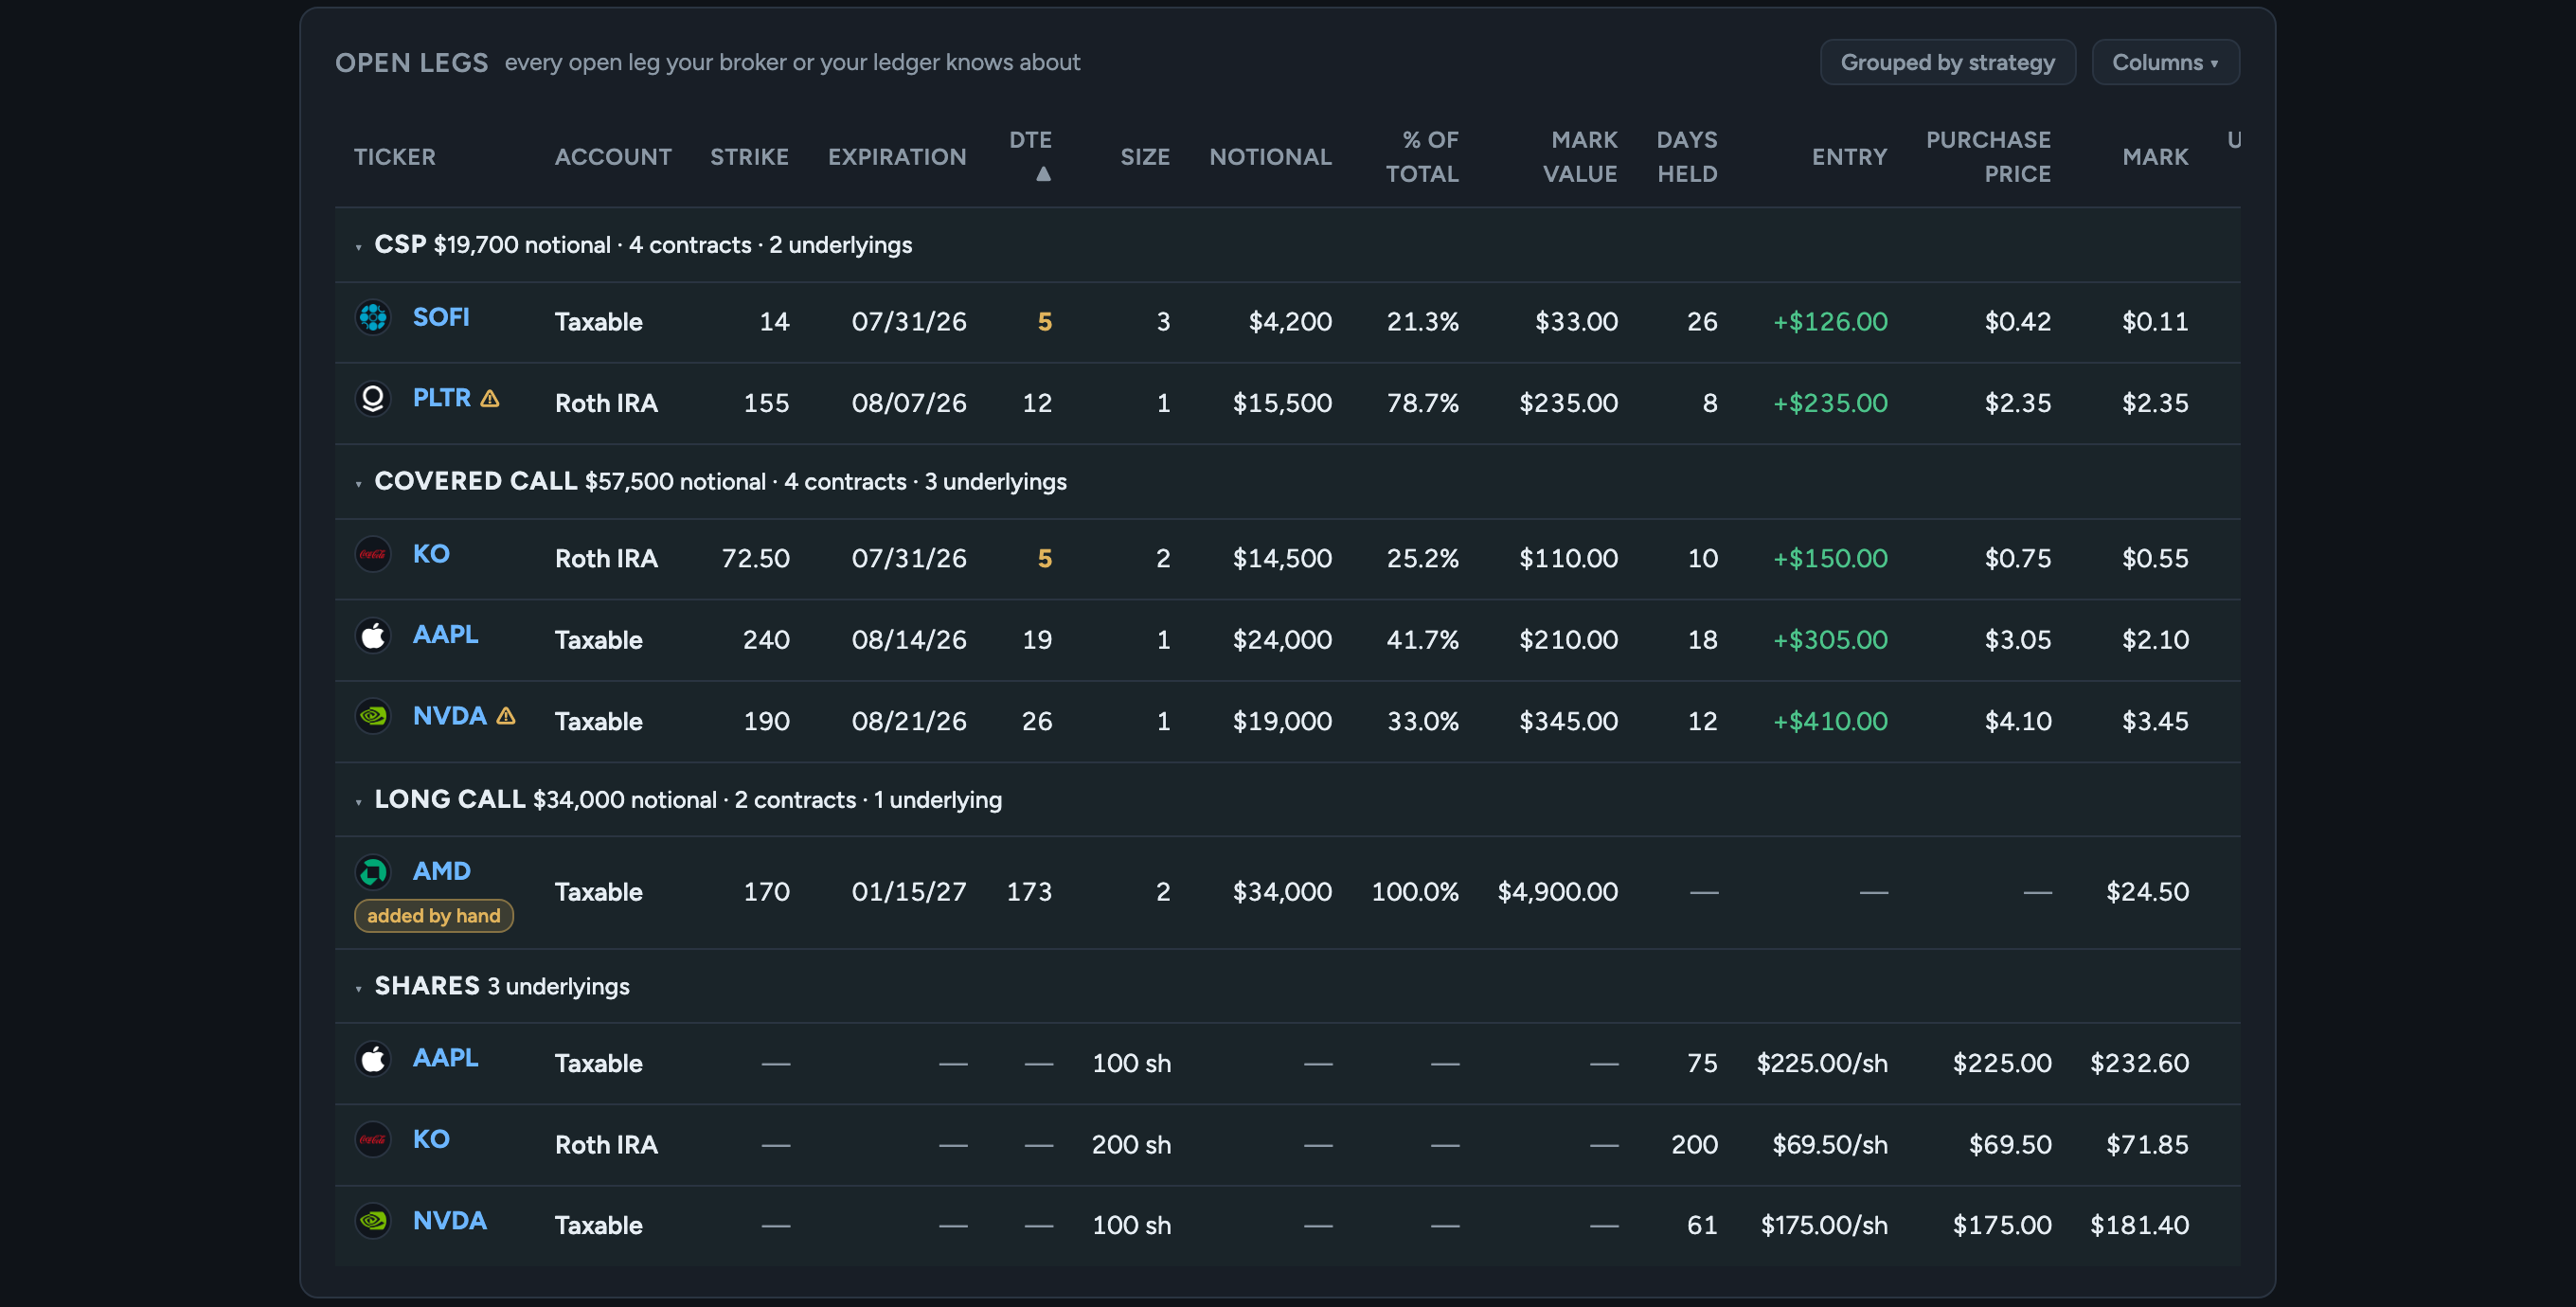This screenshot has width=2576, height=1307.
Task: Sort by the ACCOUNT column header
Action: (x=613, y=157)
